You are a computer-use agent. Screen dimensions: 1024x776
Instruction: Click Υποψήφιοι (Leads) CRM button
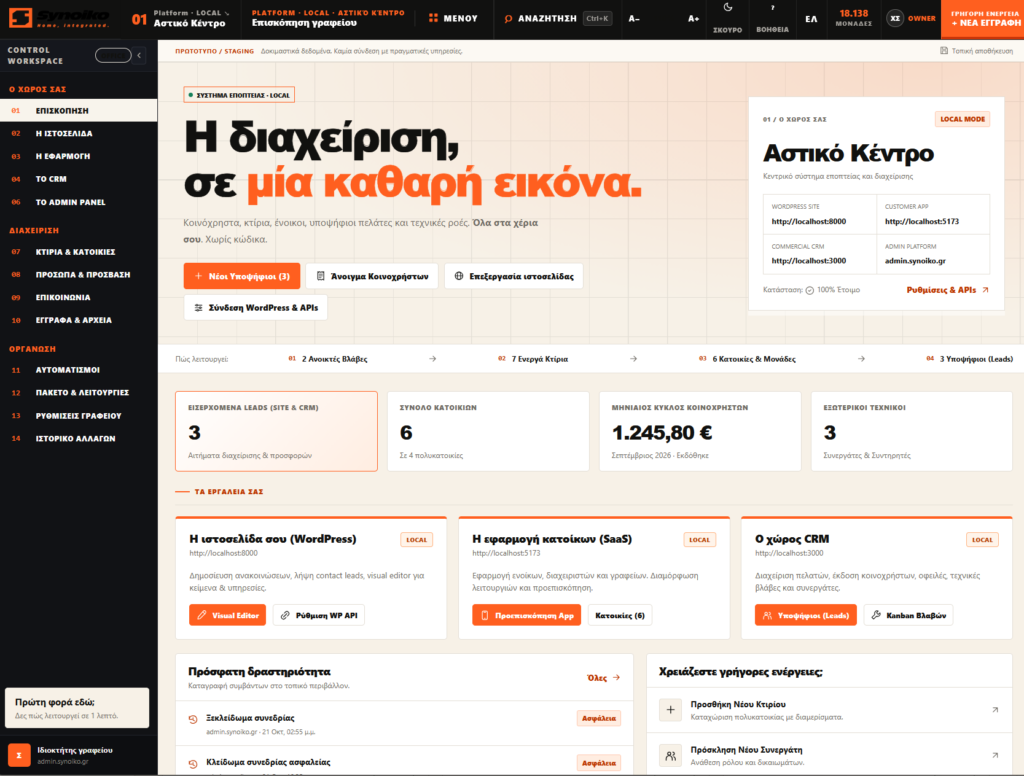coord(805,615)
